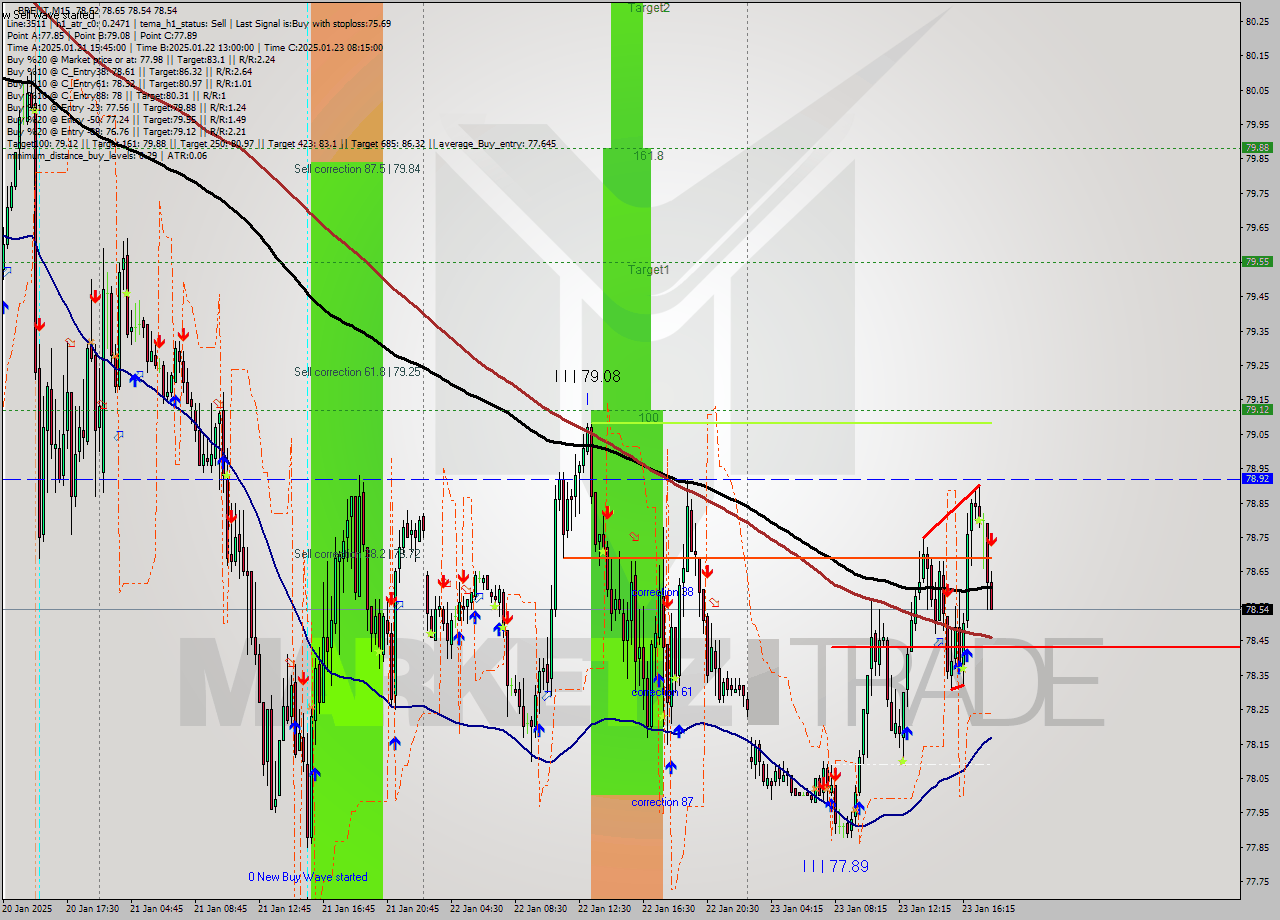Click '22 Jan 16:30' on time axis
This screenshot has width=1280, height=920.
click(x=668, y=909)
